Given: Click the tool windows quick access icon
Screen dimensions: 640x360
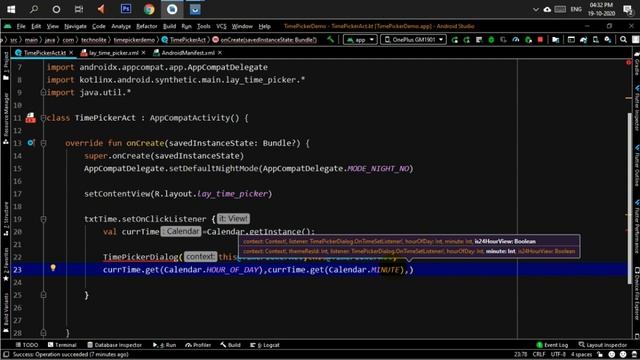Looking at the screenshot, I should [6, 354].
